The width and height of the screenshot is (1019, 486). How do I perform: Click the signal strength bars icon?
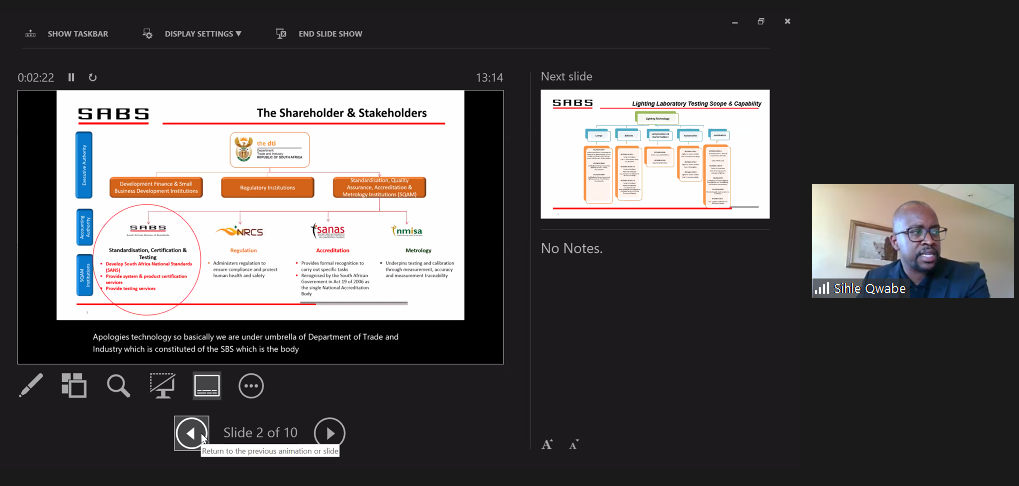[822, 288]
